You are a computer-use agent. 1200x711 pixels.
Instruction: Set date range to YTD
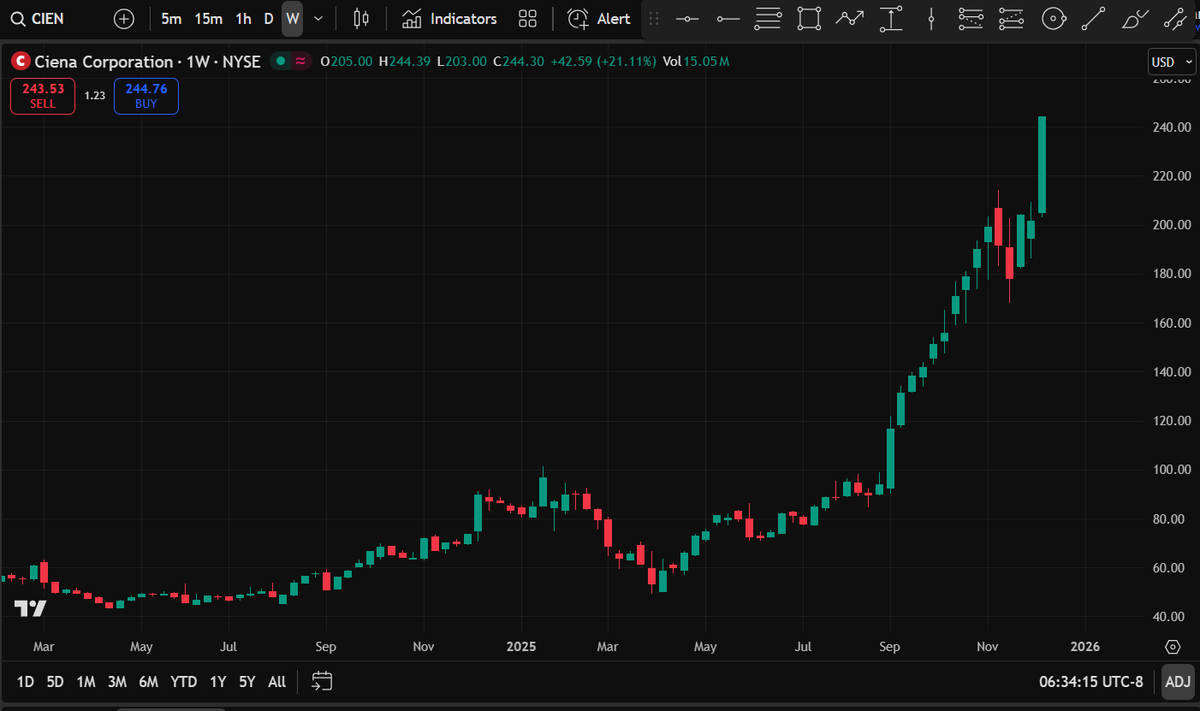point(183,682)
